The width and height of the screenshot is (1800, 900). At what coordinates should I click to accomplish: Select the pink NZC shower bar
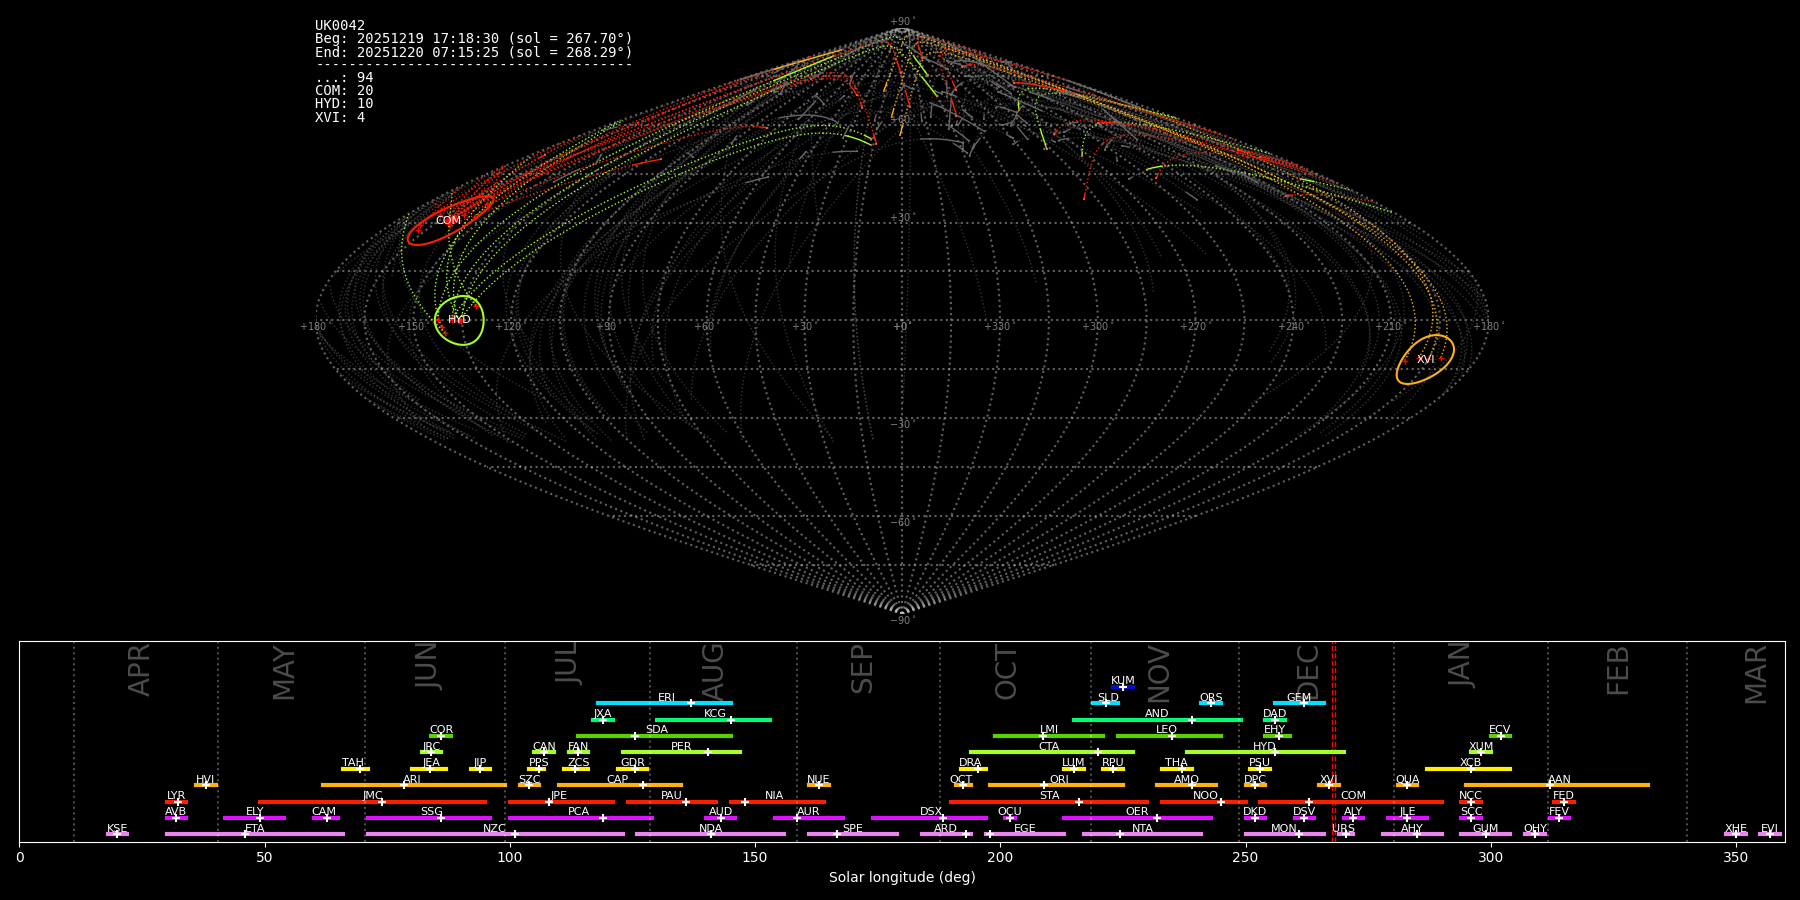pos(495,834)
